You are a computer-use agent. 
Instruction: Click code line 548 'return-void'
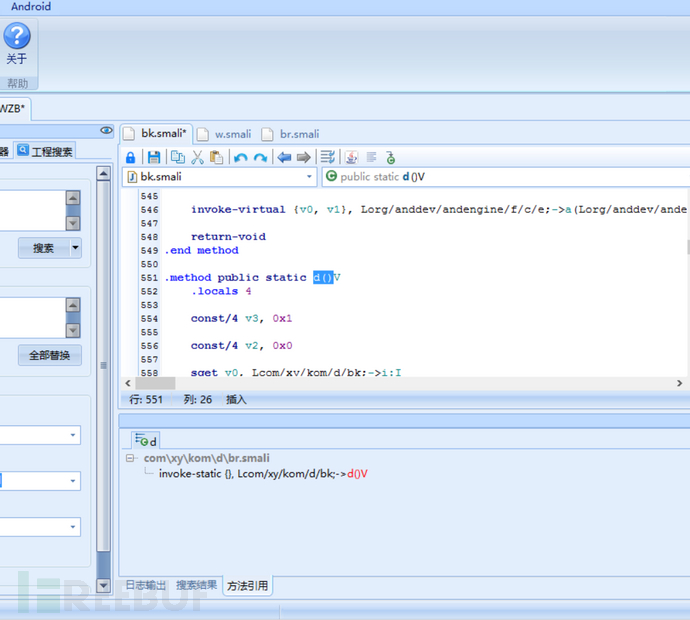(228, 237)
